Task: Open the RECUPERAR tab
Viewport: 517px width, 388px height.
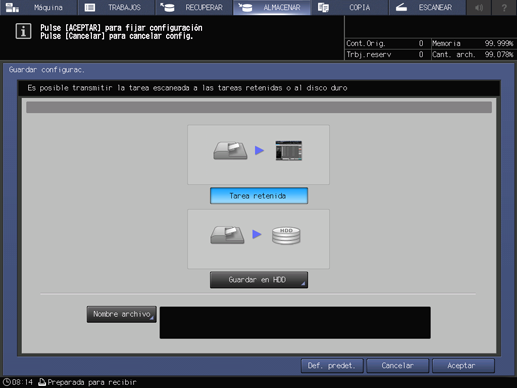Action: pos(194,7)
